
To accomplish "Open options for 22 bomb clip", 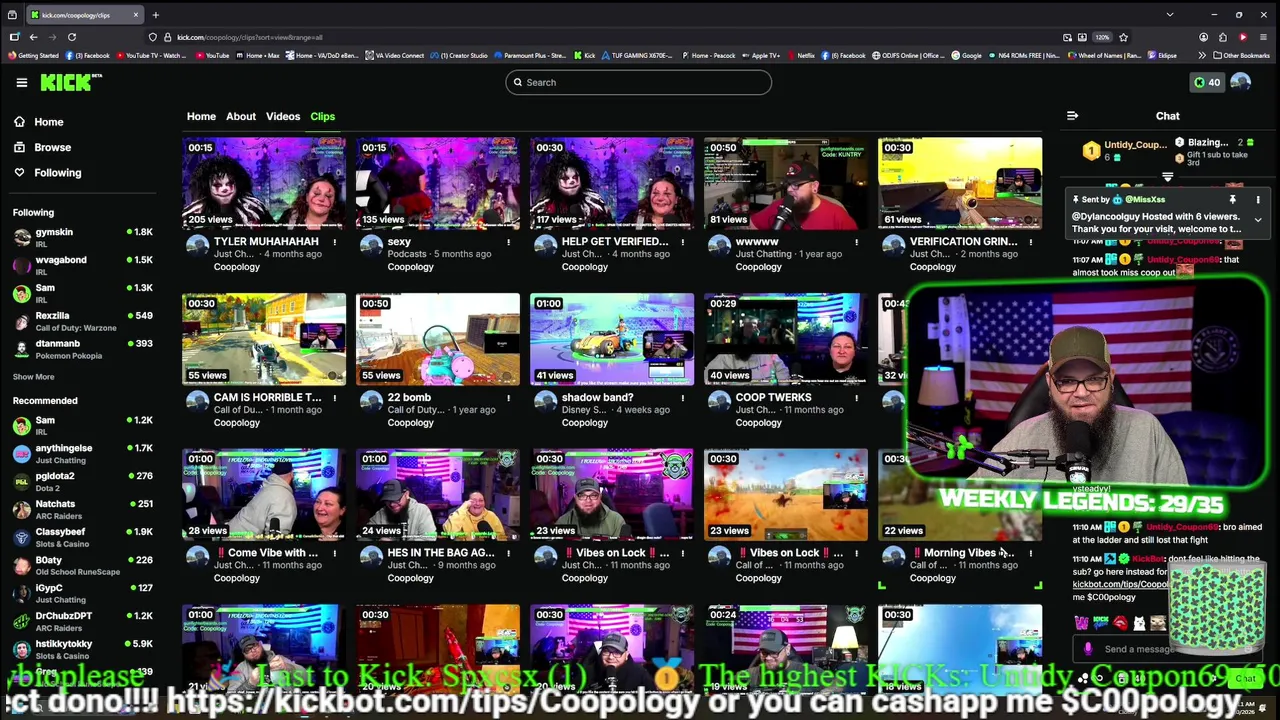I will (508, 398).
